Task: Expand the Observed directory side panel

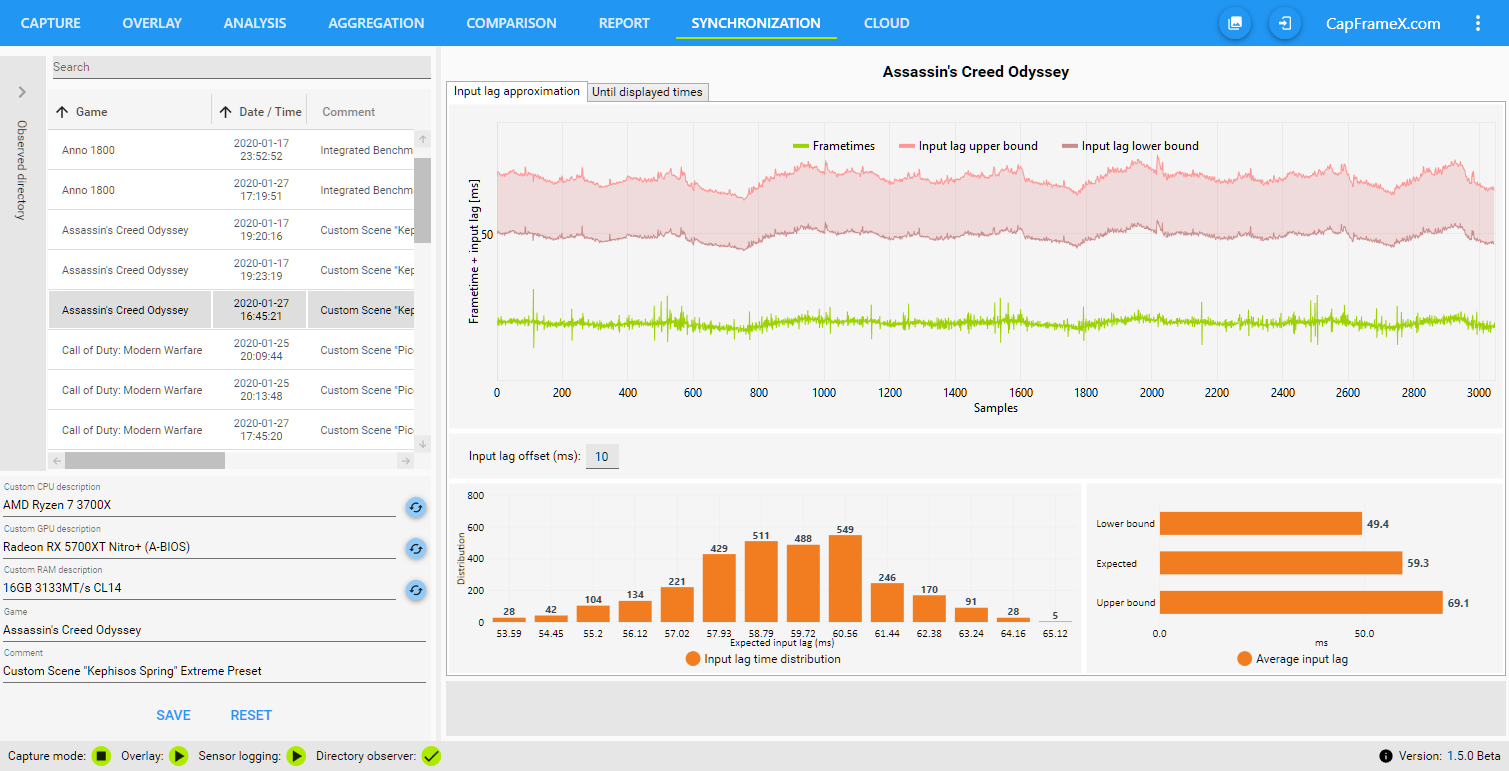Action: pyautogui.click(x=22, y=92)
